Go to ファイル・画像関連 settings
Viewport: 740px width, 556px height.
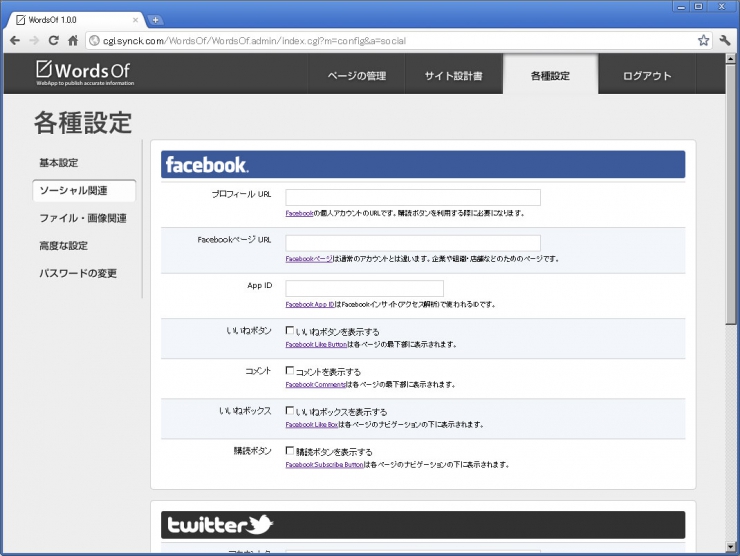(83, 218)
